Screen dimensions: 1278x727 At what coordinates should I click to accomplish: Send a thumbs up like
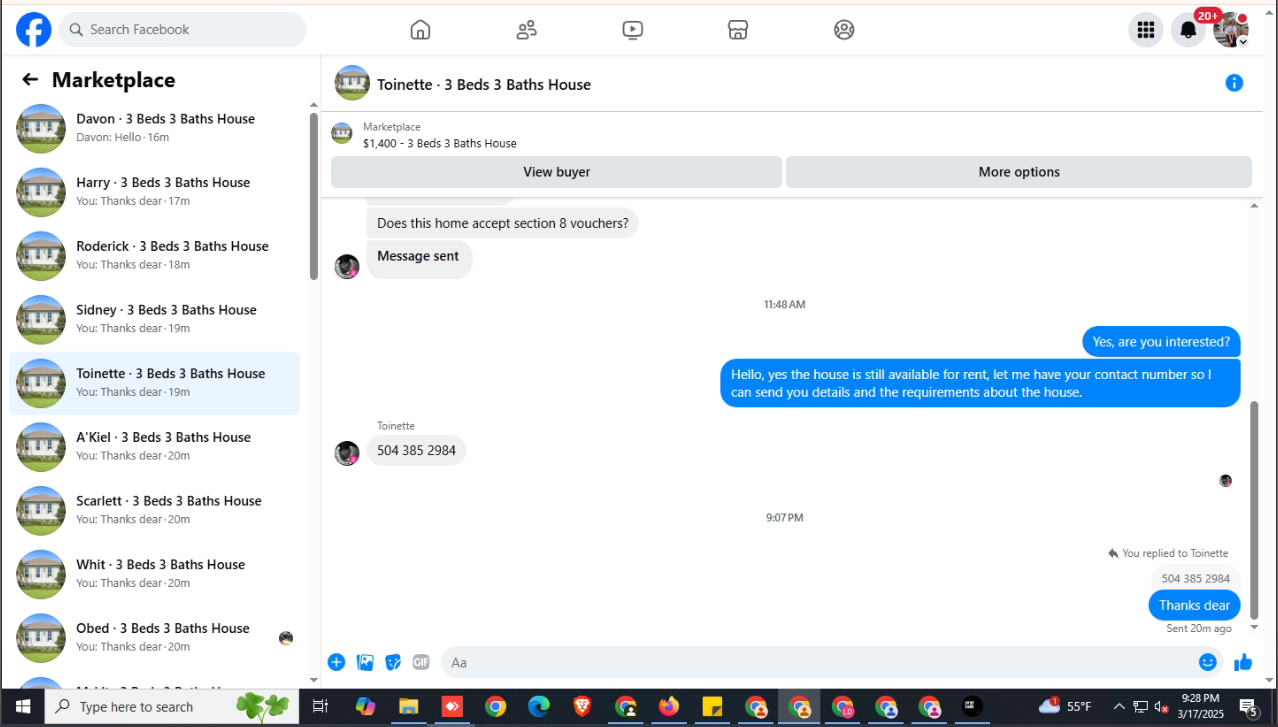[1243, 662]
